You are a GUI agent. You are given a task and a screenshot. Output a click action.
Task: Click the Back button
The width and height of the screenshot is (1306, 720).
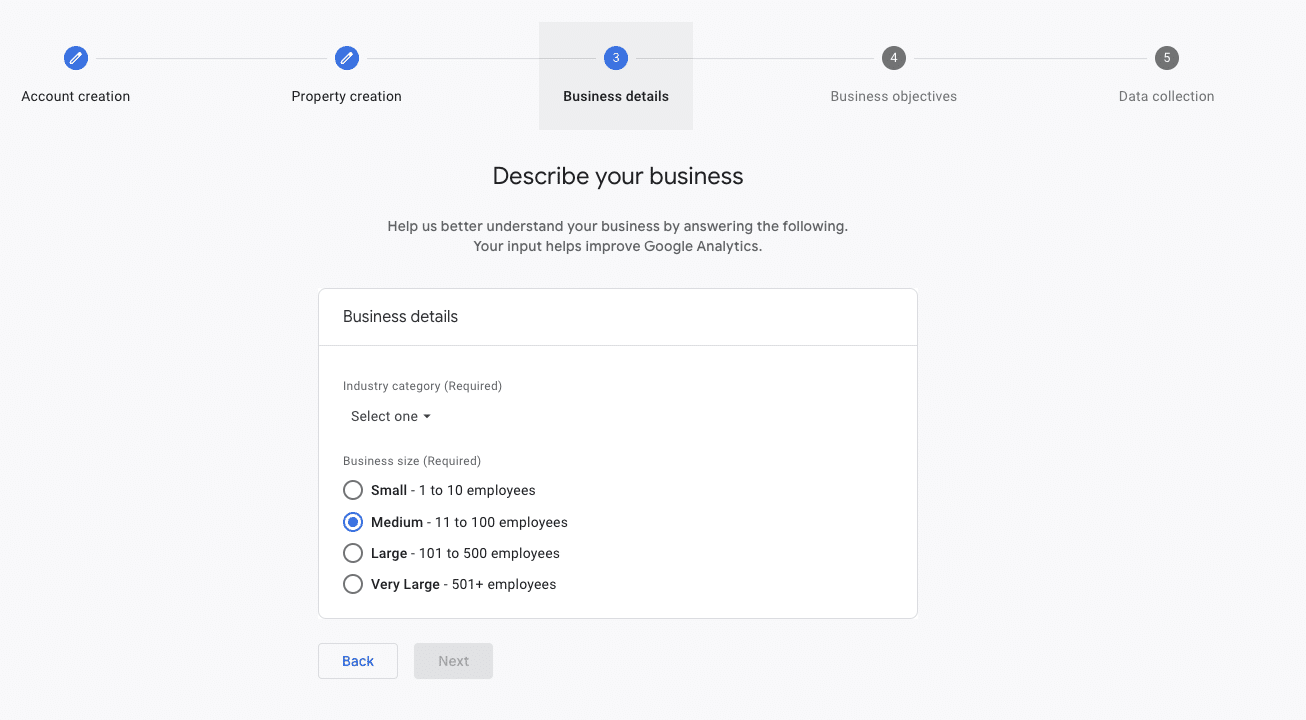(x=358, y=661)
